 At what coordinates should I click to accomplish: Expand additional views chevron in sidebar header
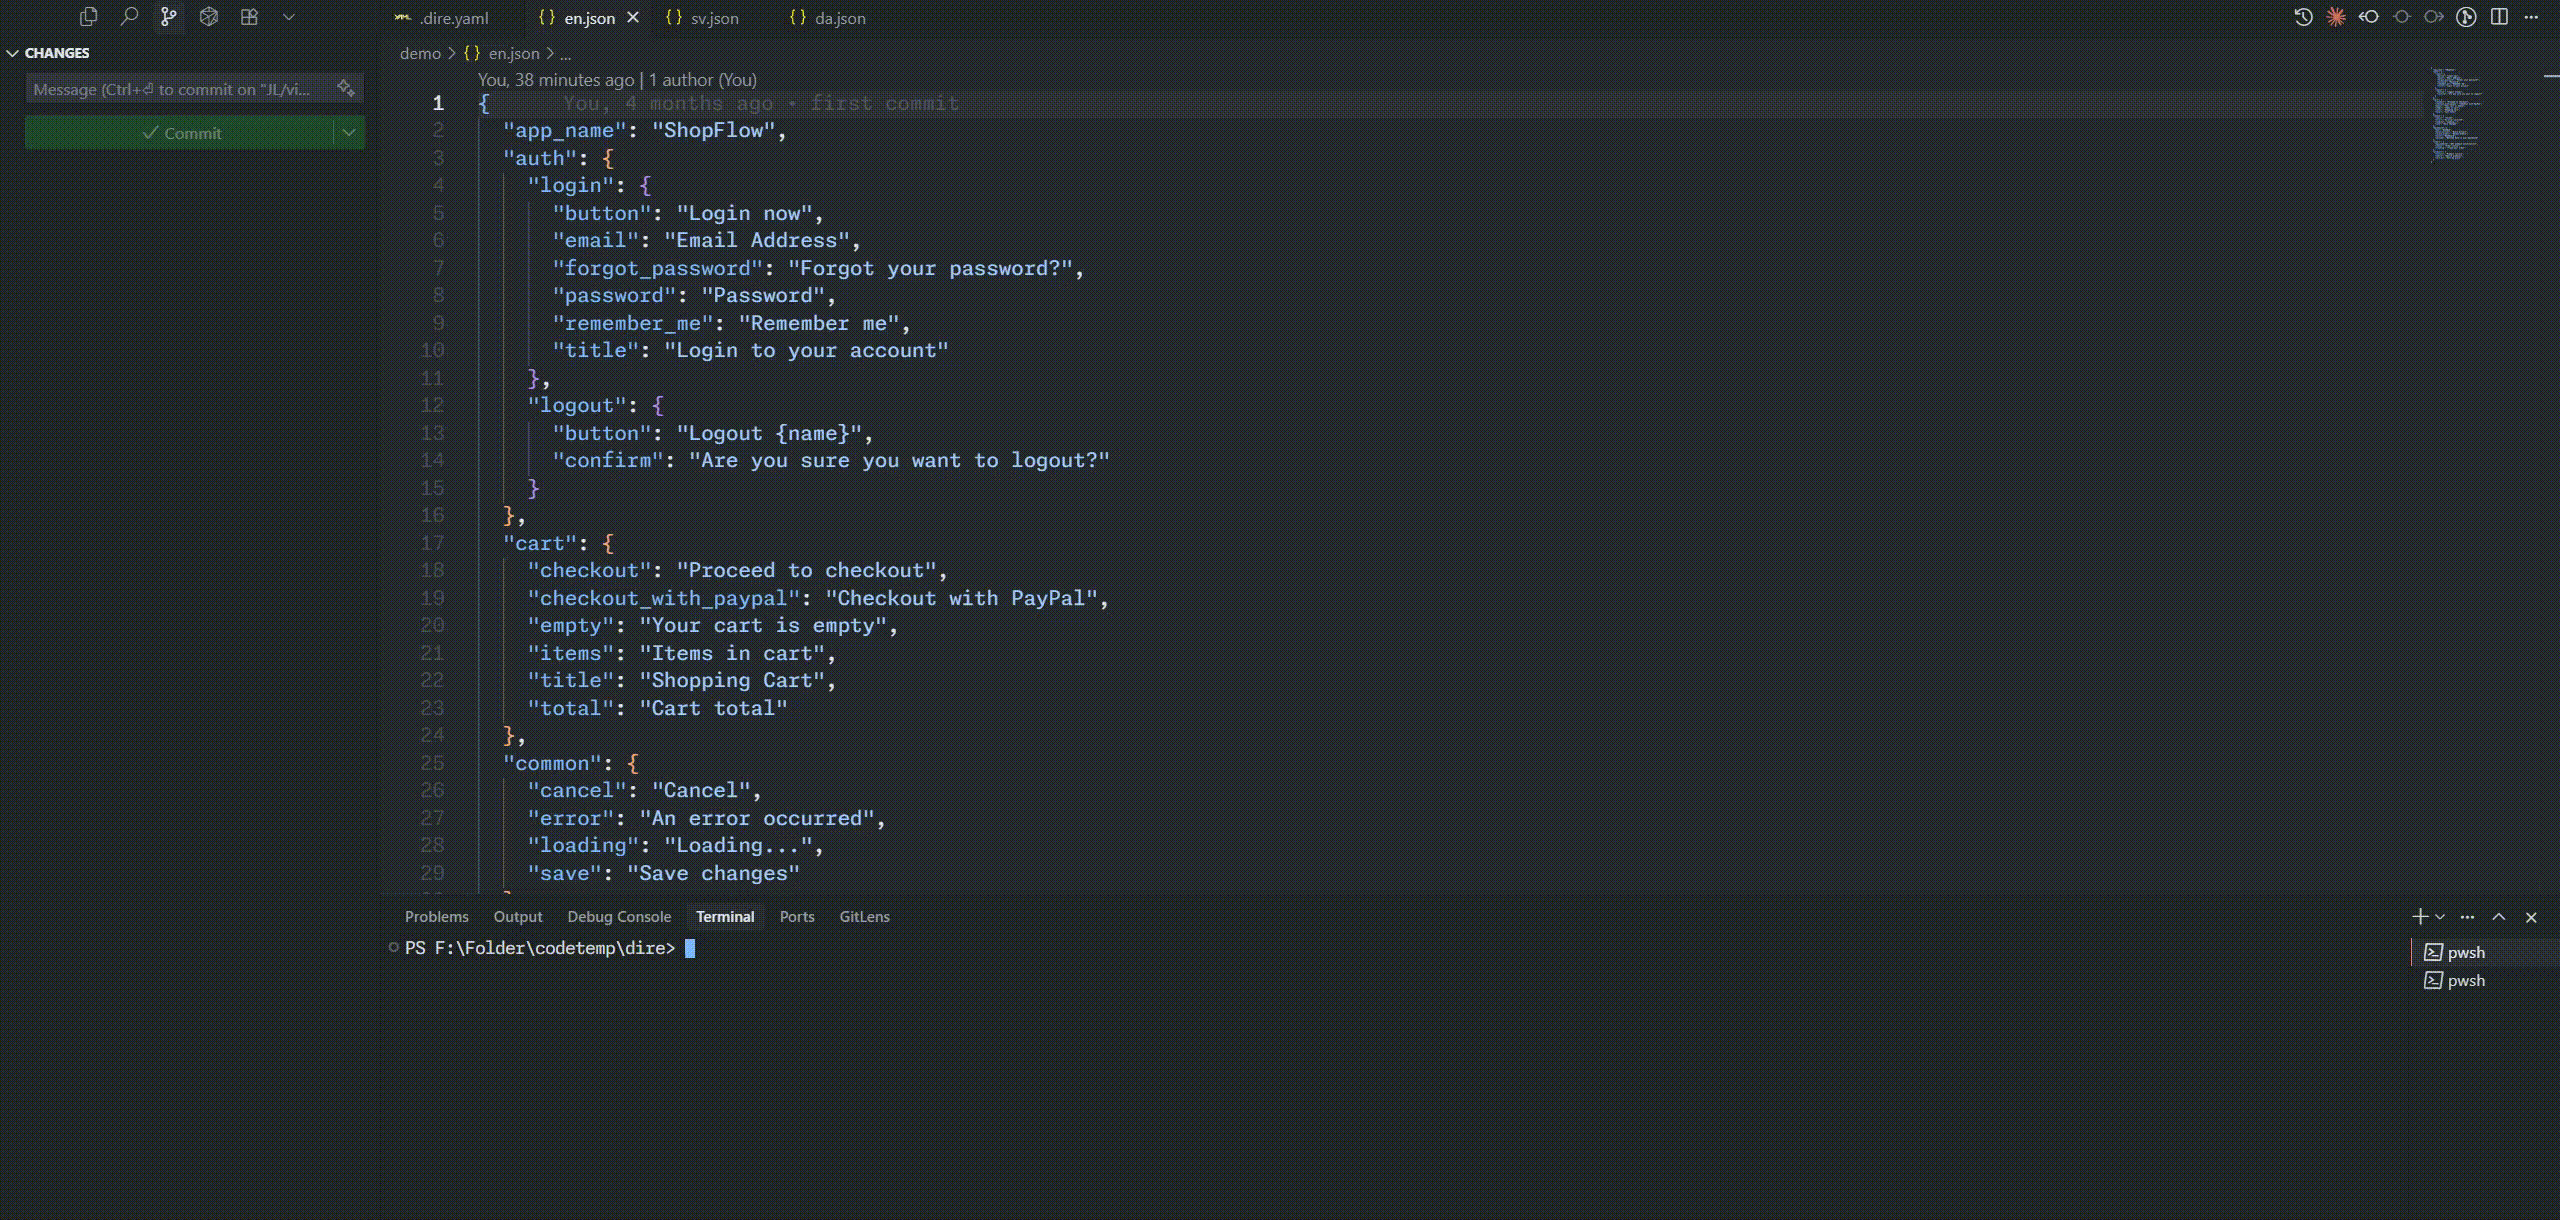pos(289,17)
